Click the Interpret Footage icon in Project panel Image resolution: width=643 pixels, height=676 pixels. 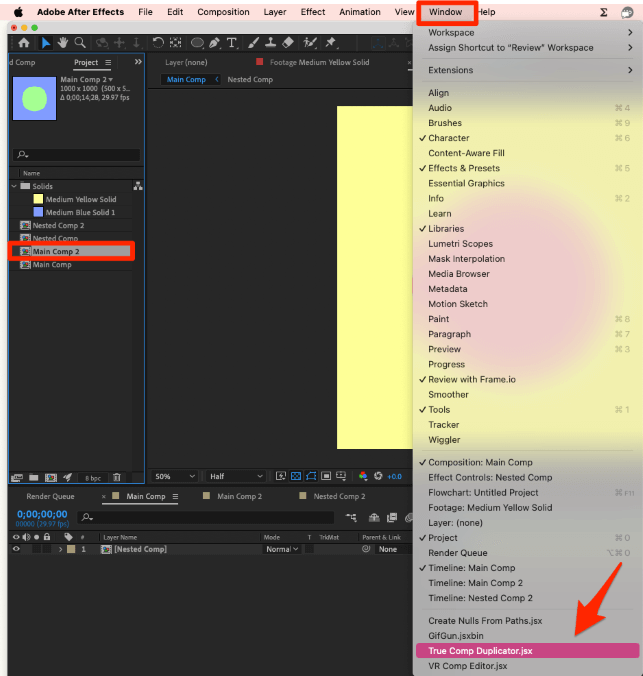[x=17, y=477]
